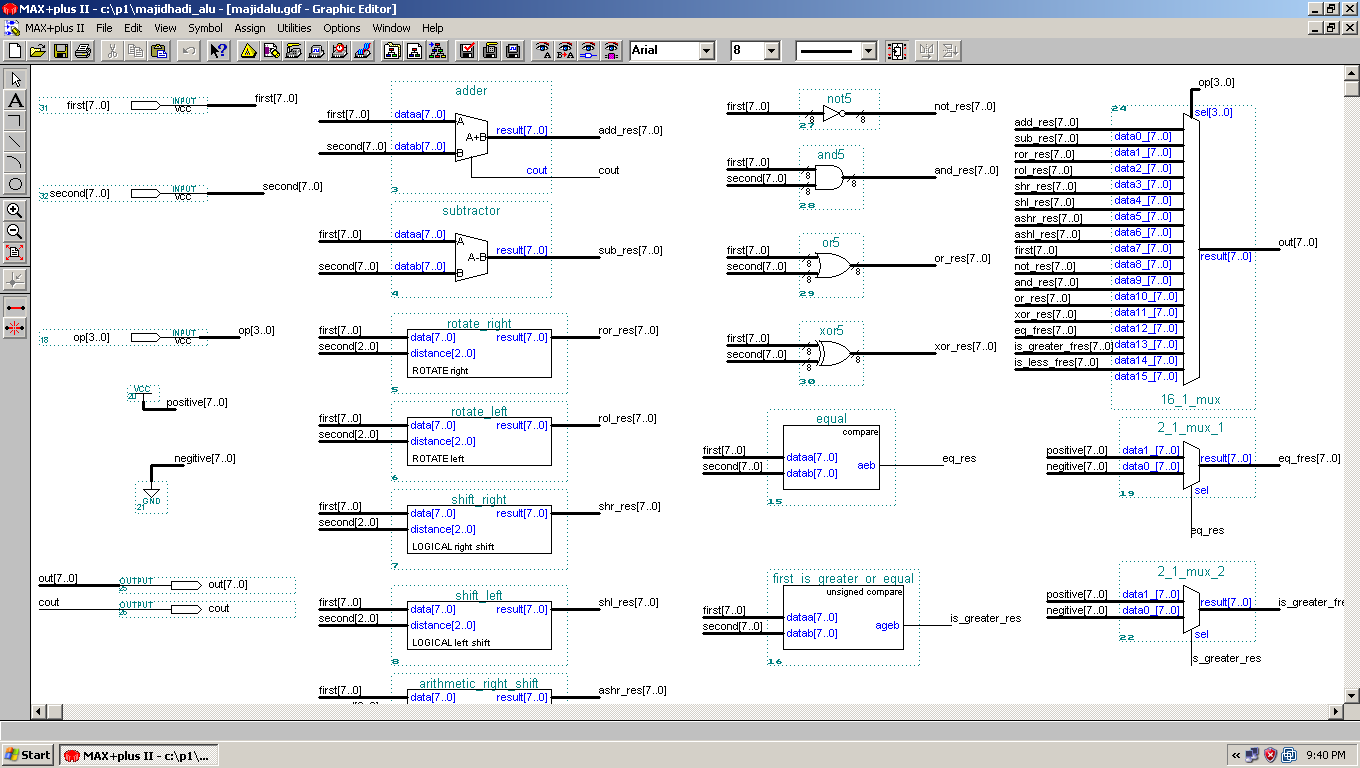Toggle rubberbanding on with red line button
Screen dimensions: 1360x768
tap(15, 307)
